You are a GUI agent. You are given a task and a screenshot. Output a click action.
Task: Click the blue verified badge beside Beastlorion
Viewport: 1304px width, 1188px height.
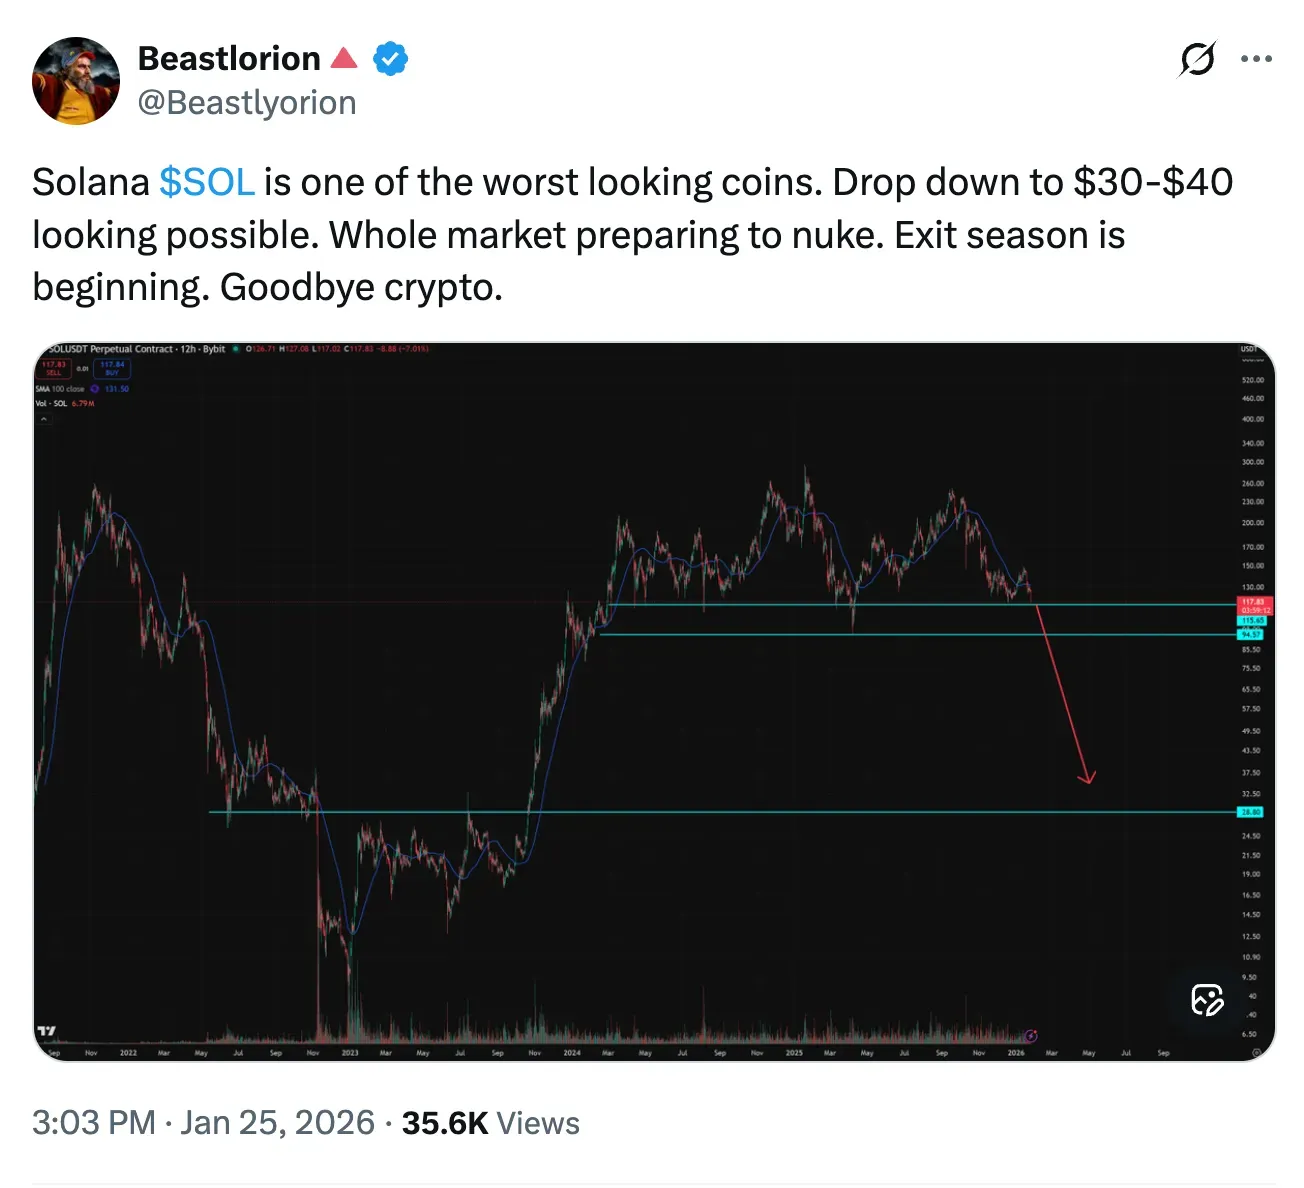pos(391,59)
